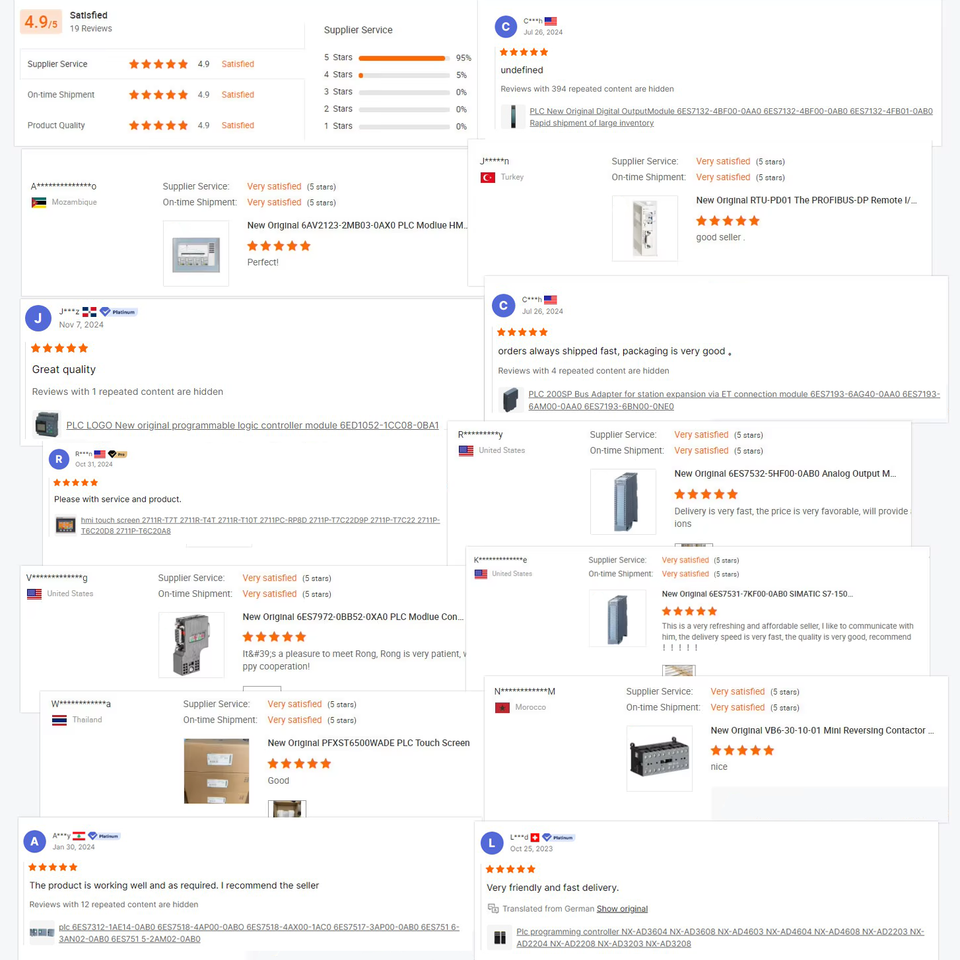
Task: Click the J avatar on the Nov 7, 2024 review
Action: 37,319
